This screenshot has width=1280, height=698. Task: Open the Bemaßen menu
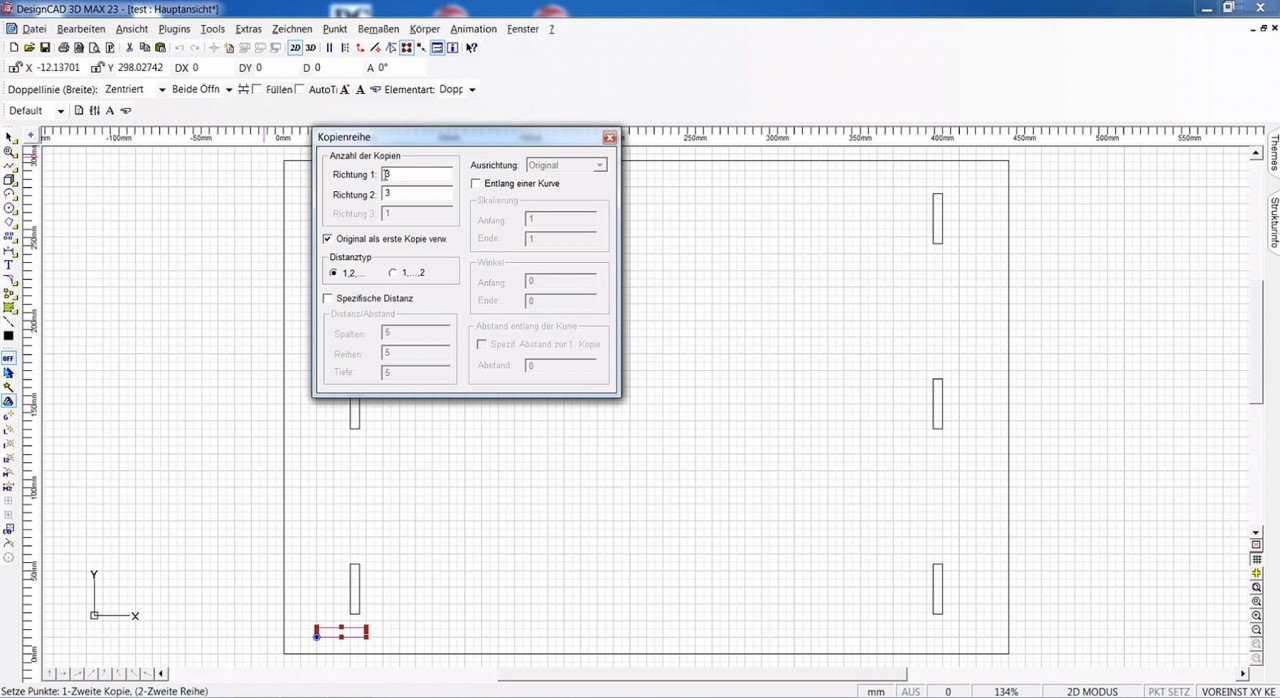378,29
